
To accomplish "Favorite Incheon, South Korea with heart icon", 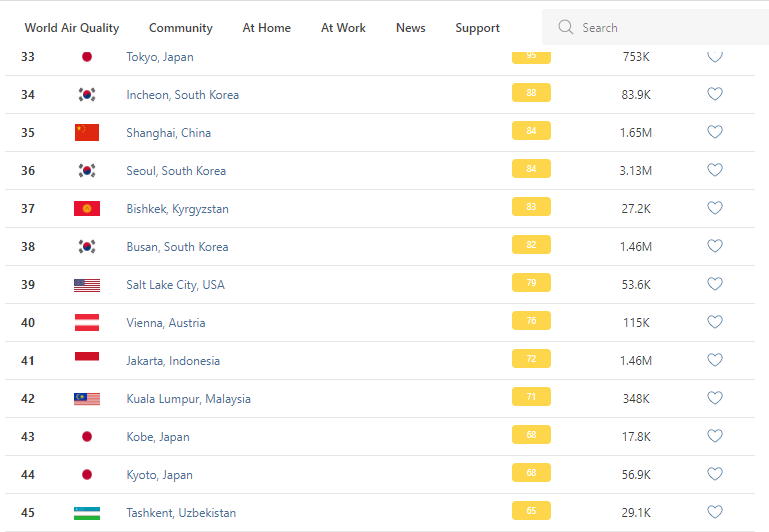I will pos(715,94).
